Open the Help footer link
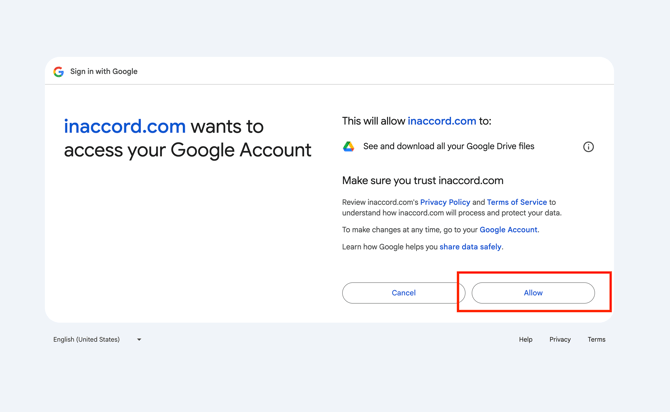670x412 pixels. click(525, 340)
